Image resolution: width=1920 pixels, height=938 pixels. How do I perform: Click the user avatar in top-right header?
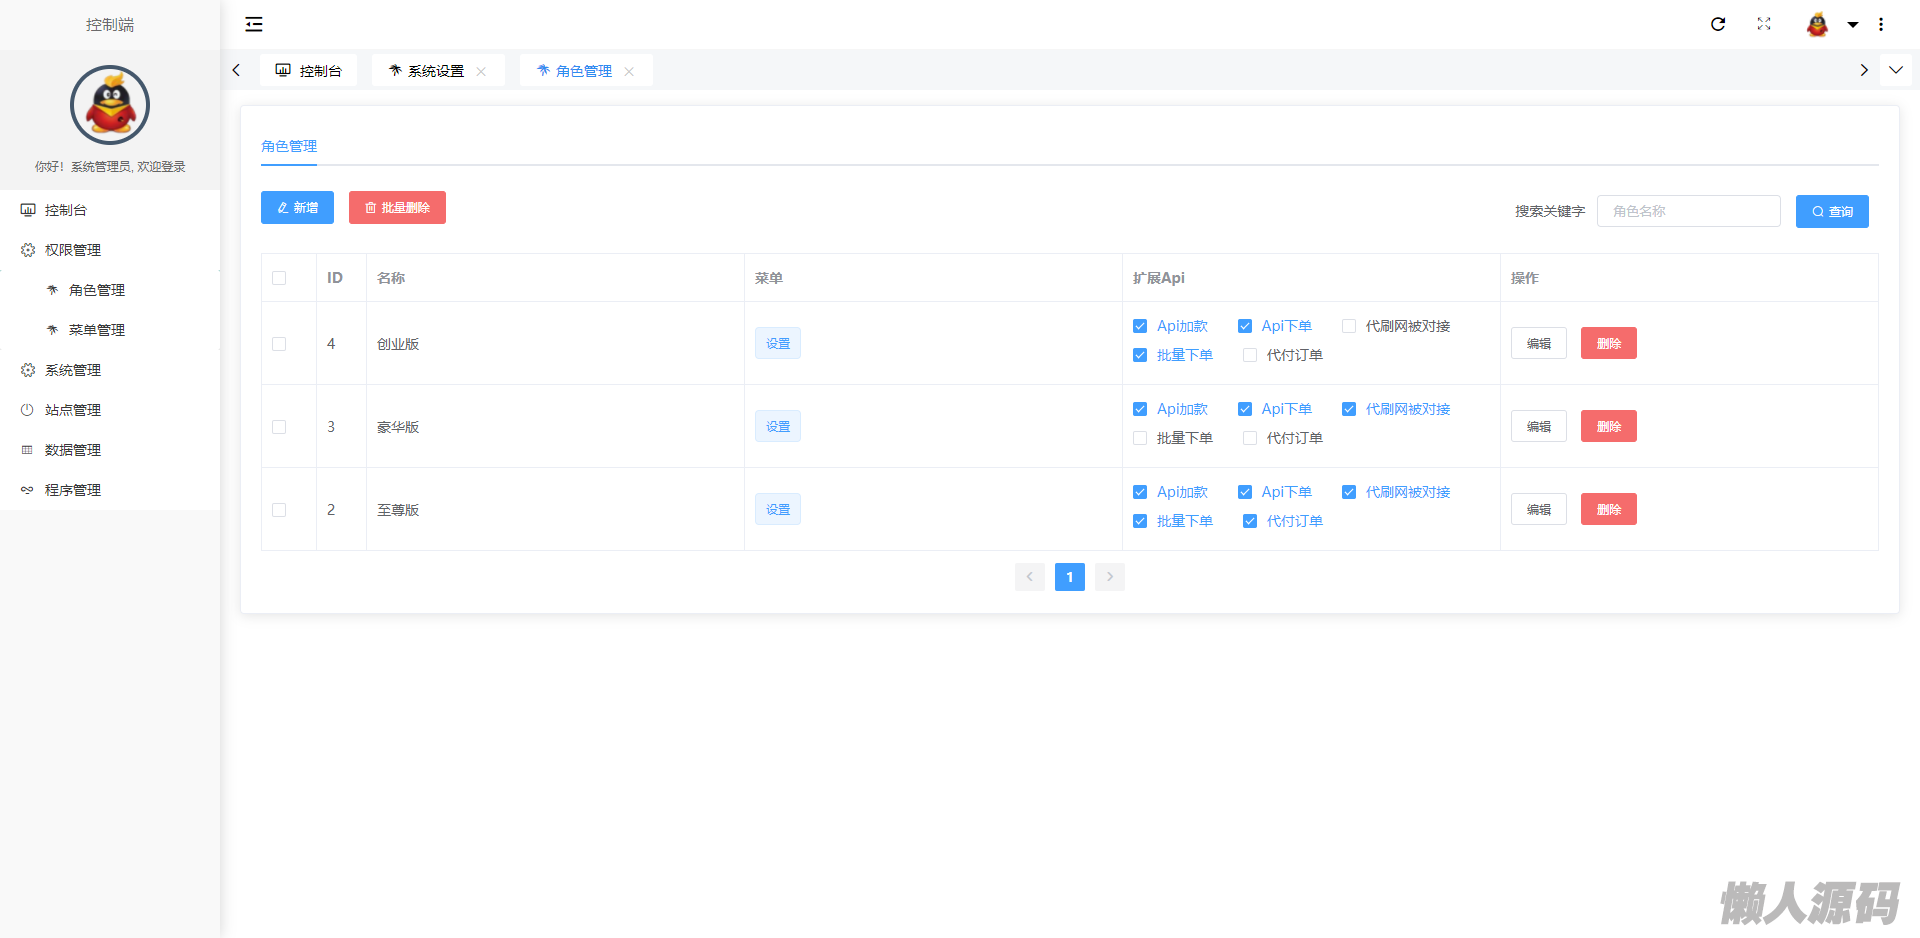coord(1817,24)
